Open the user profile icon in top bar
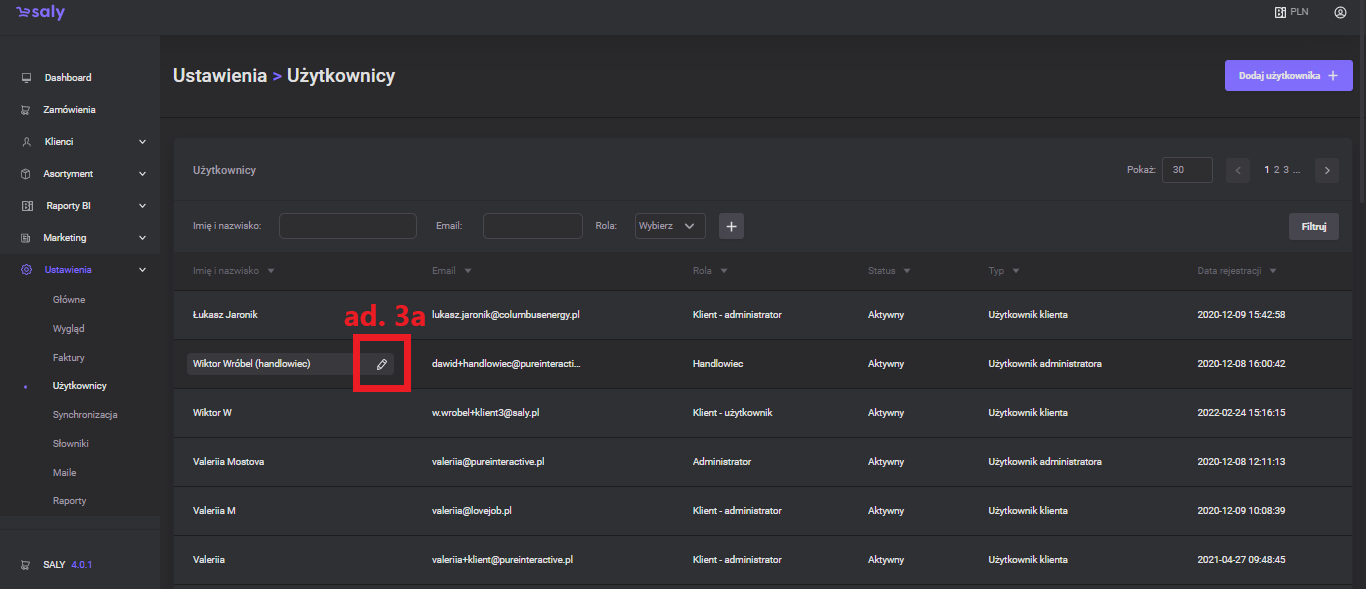Viewport: 1366px width, 589px height. (1340, 13)
